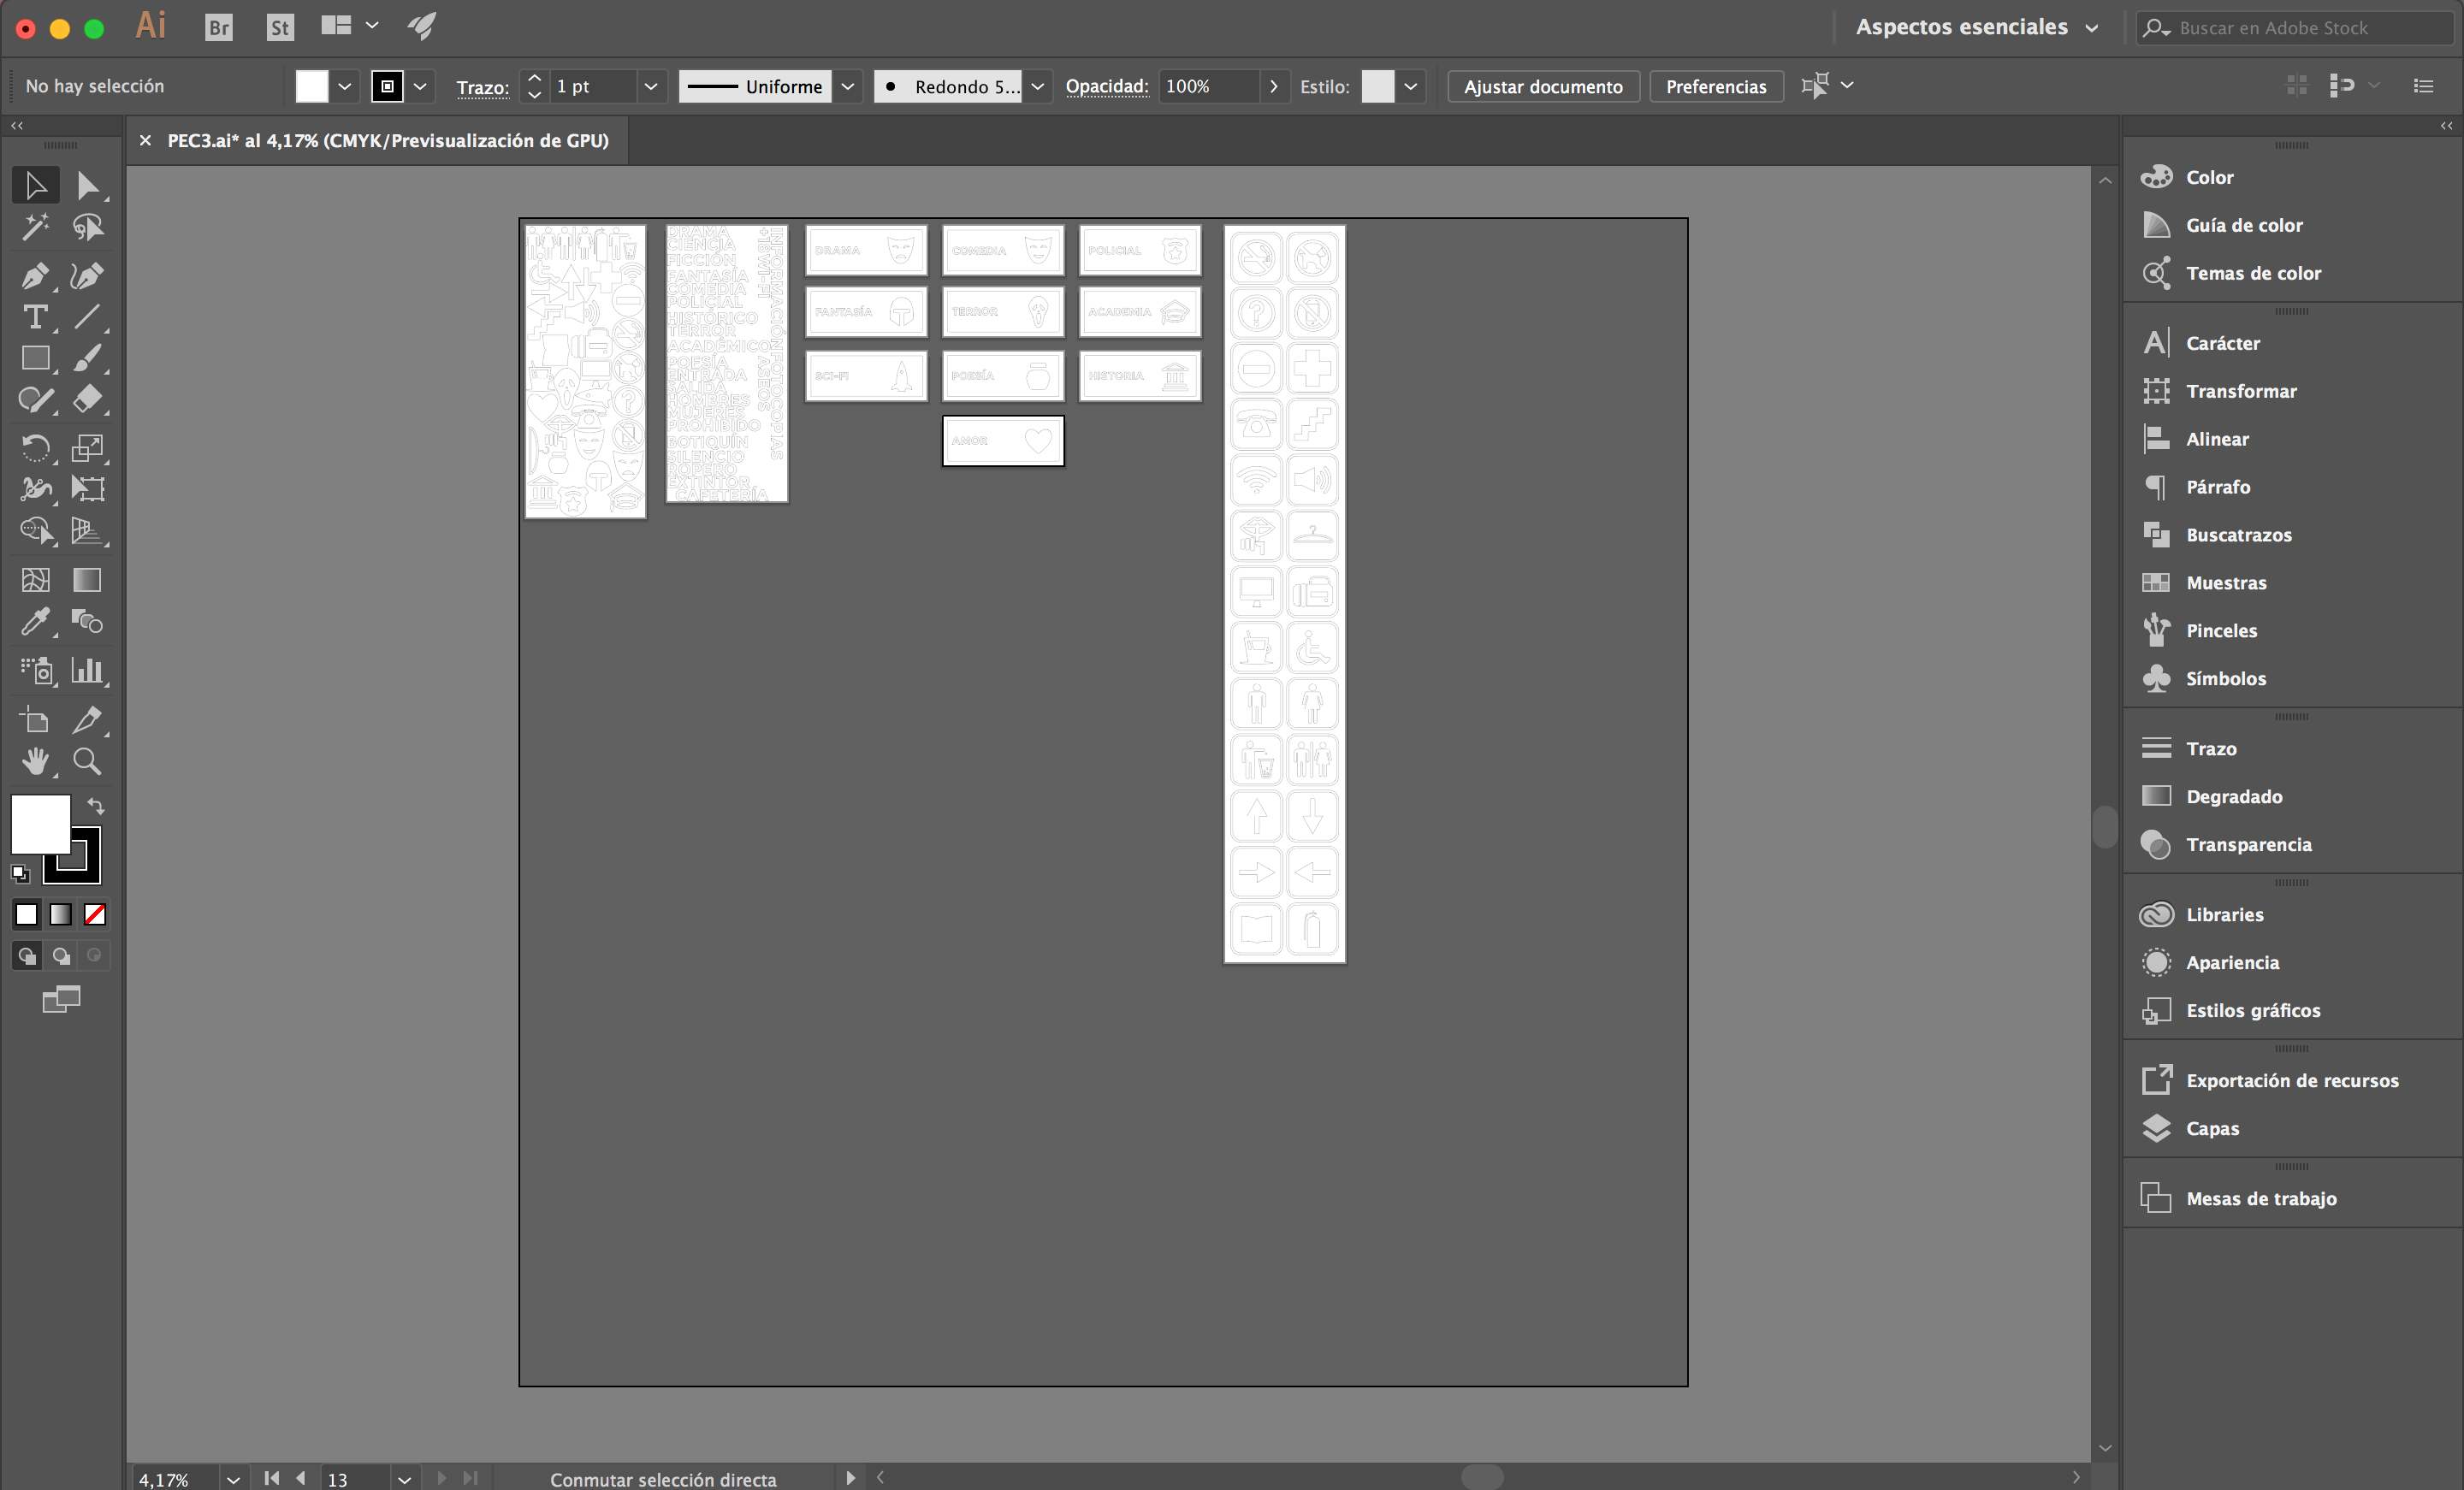The height and width of the screenshot is (1490, 2464).
Task: Select the Rotate tool
Action: (35, 447)
